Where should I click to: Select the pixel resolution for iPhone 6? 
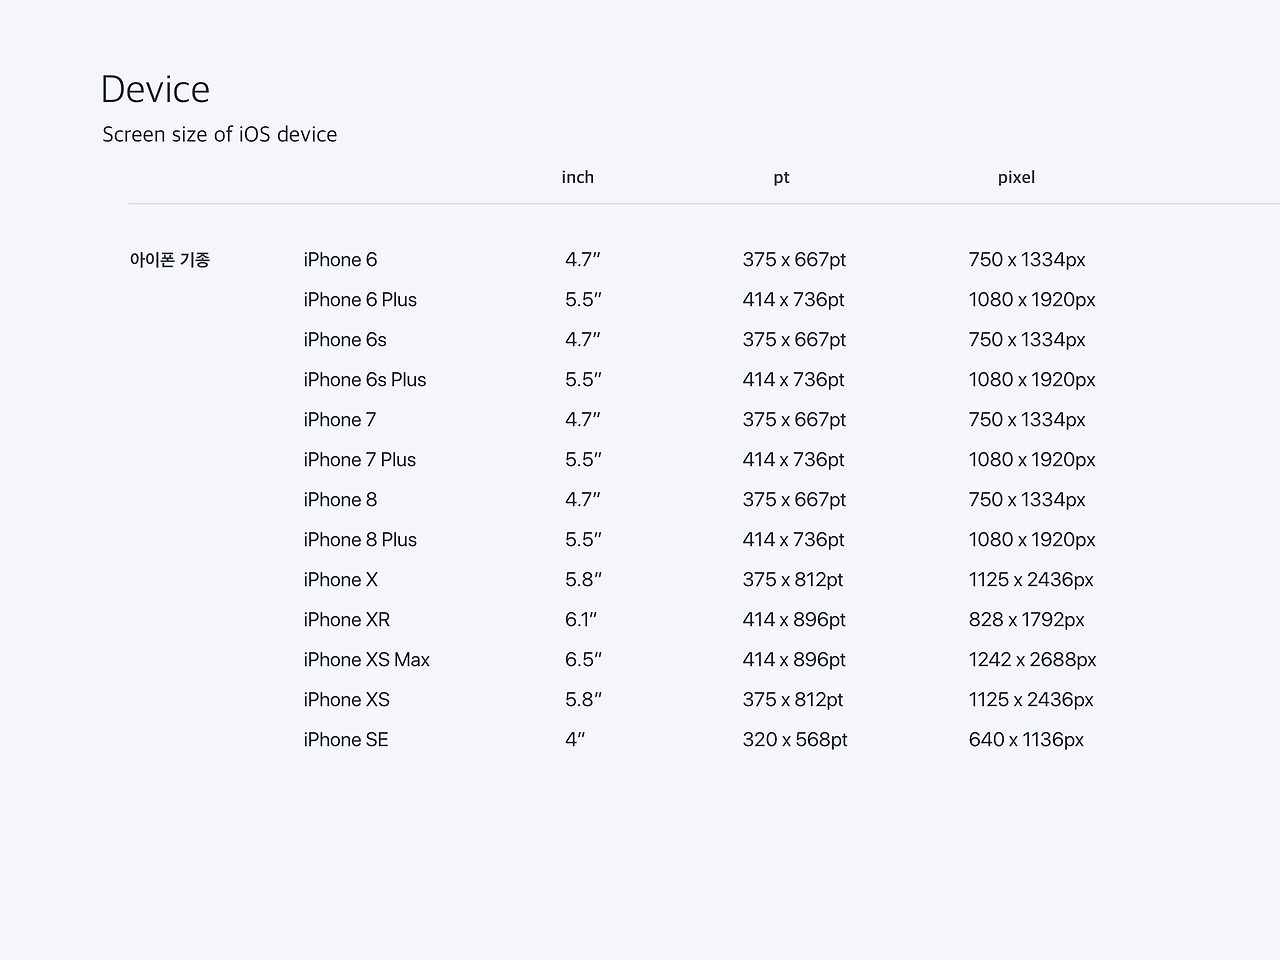coord(1027,260)
